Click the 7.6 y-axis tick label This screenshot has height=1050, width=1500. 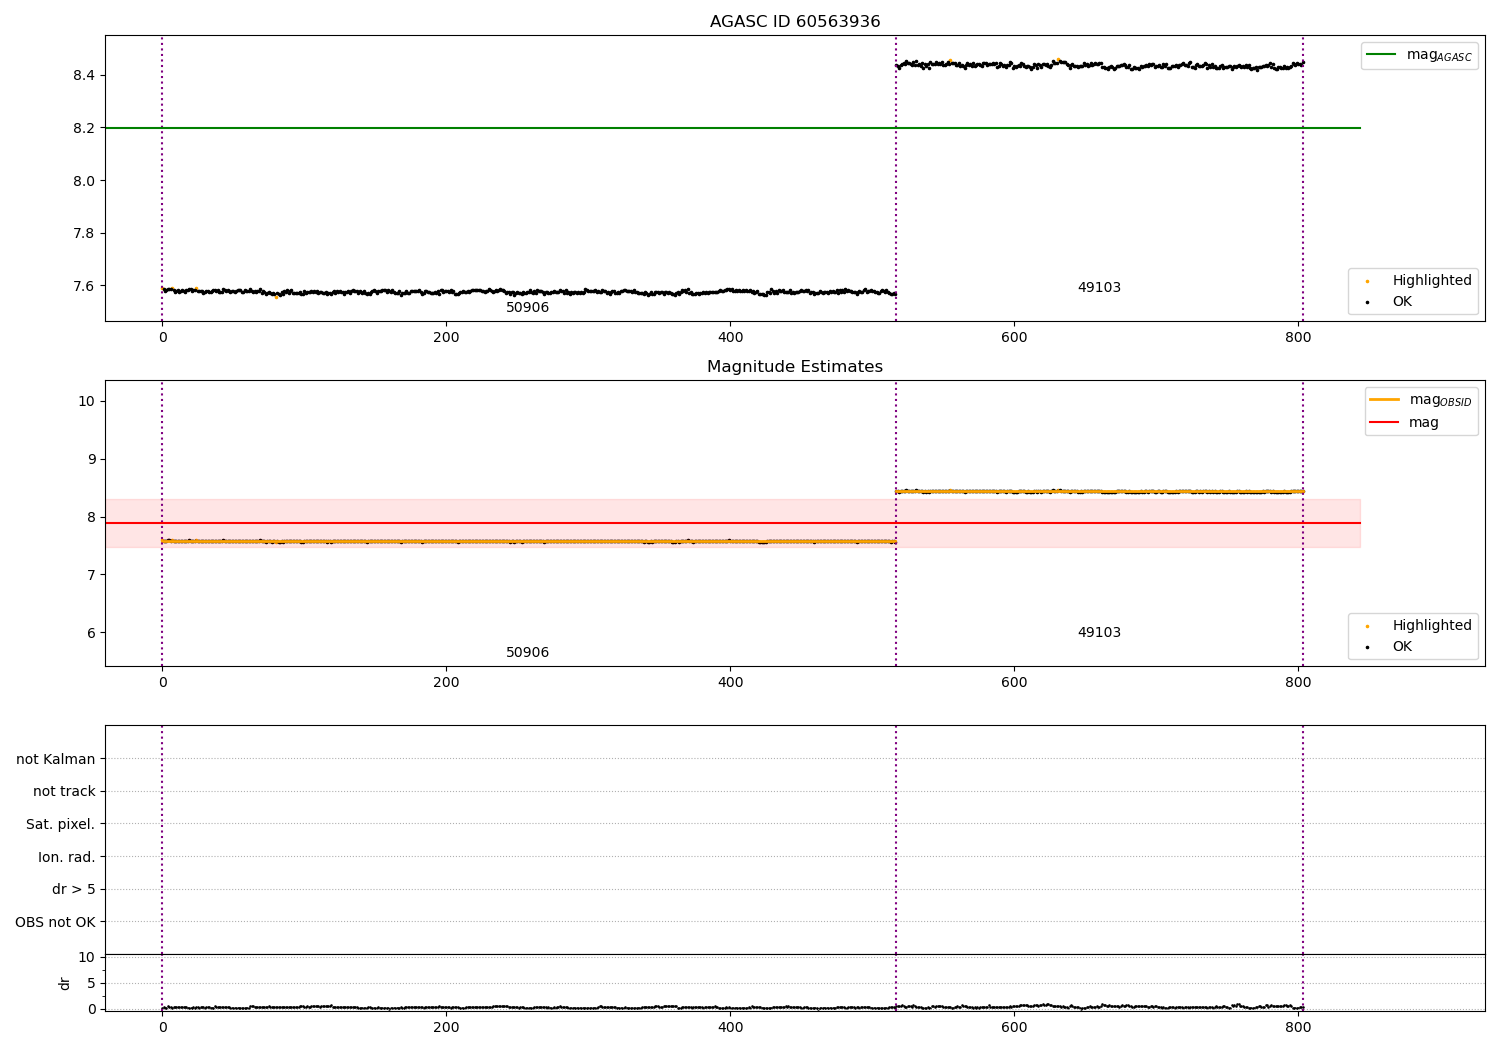(x=84, y=286)
